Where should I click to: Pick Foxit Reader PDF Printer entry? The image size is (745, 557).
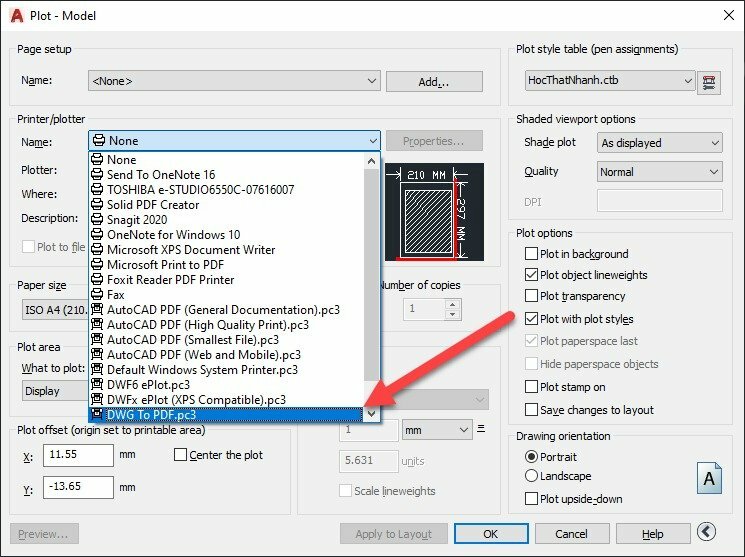171,280
